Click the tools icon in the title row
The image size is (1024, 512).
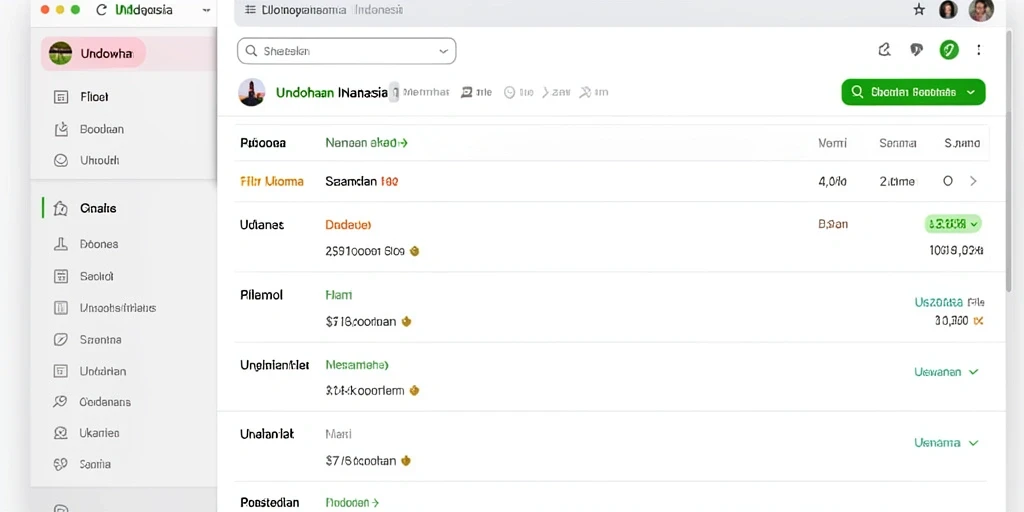[586, 93]
